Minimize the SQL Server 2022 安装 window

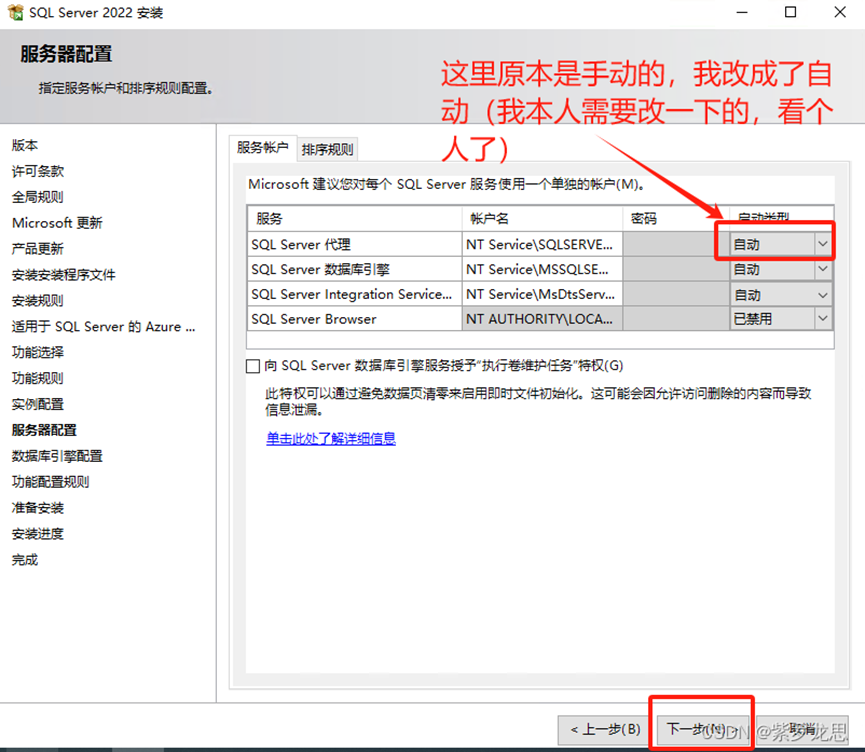(x=742, y=12)
